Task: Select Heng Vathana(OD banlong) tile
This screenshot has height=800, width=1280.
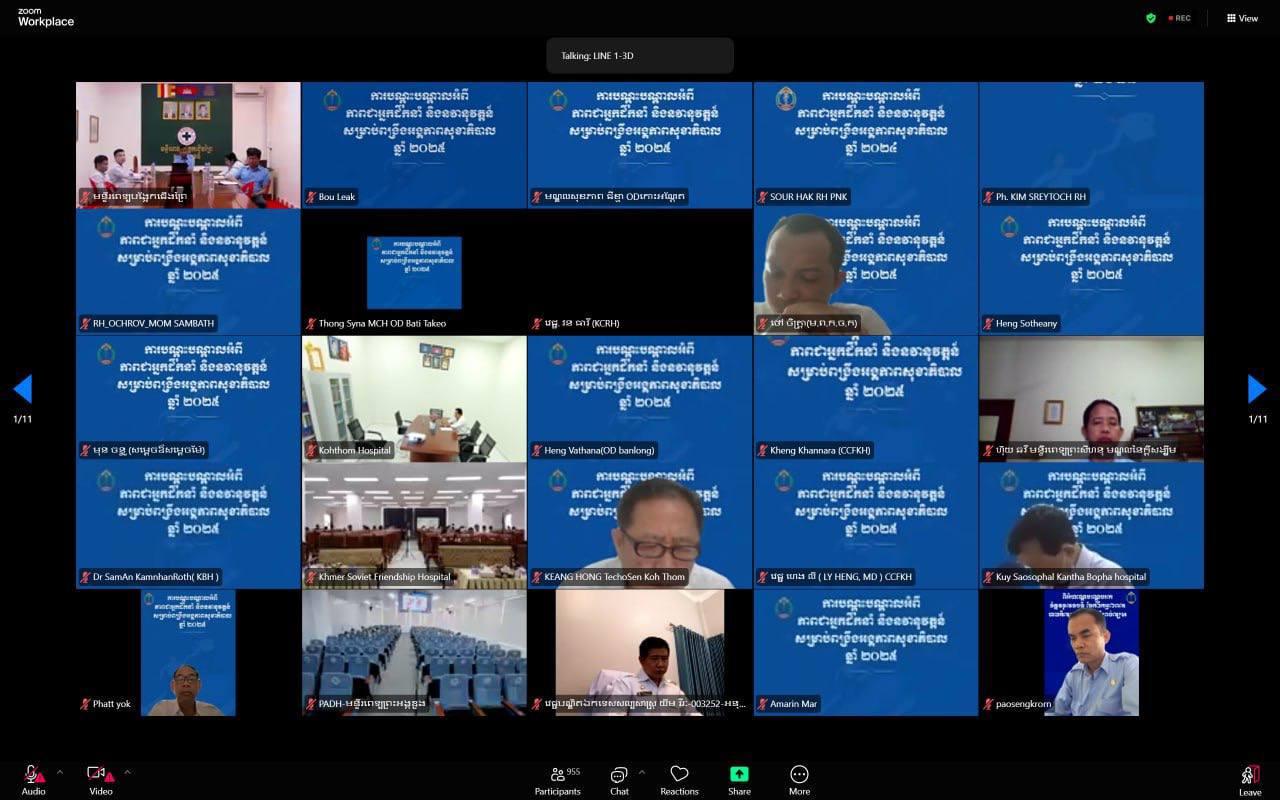Action: coord(640,399)
